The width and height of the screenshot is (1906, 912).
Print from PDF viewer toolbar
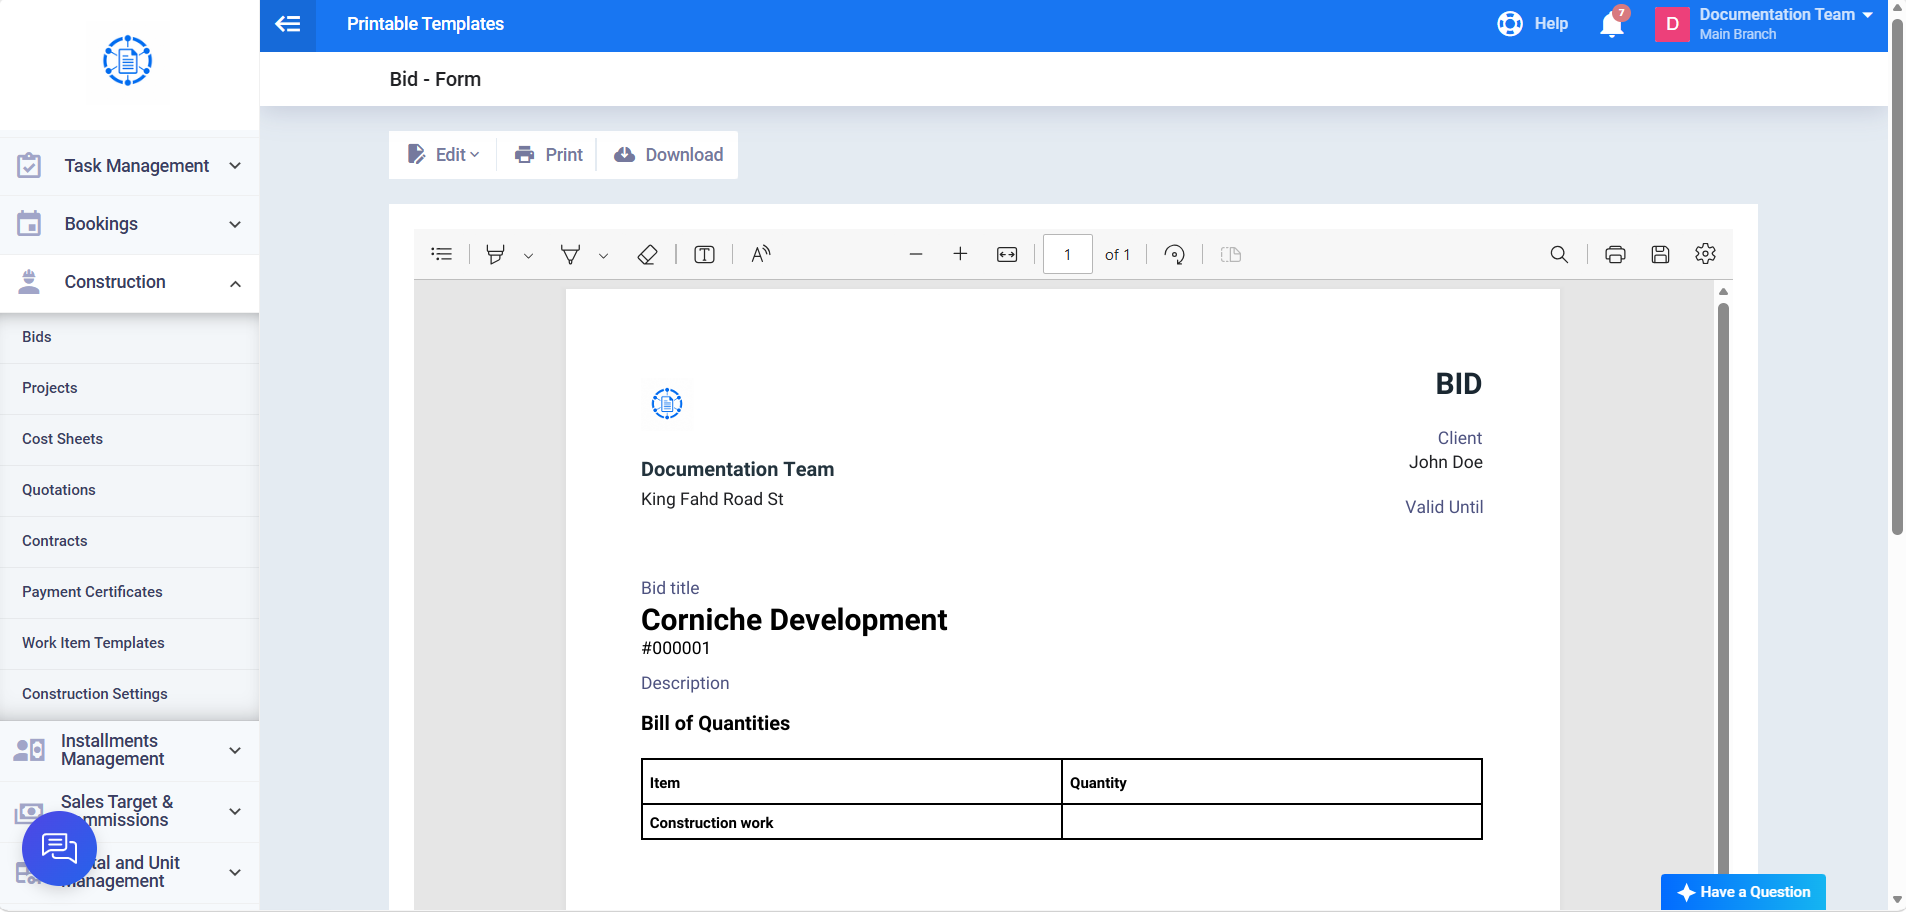1615,254
